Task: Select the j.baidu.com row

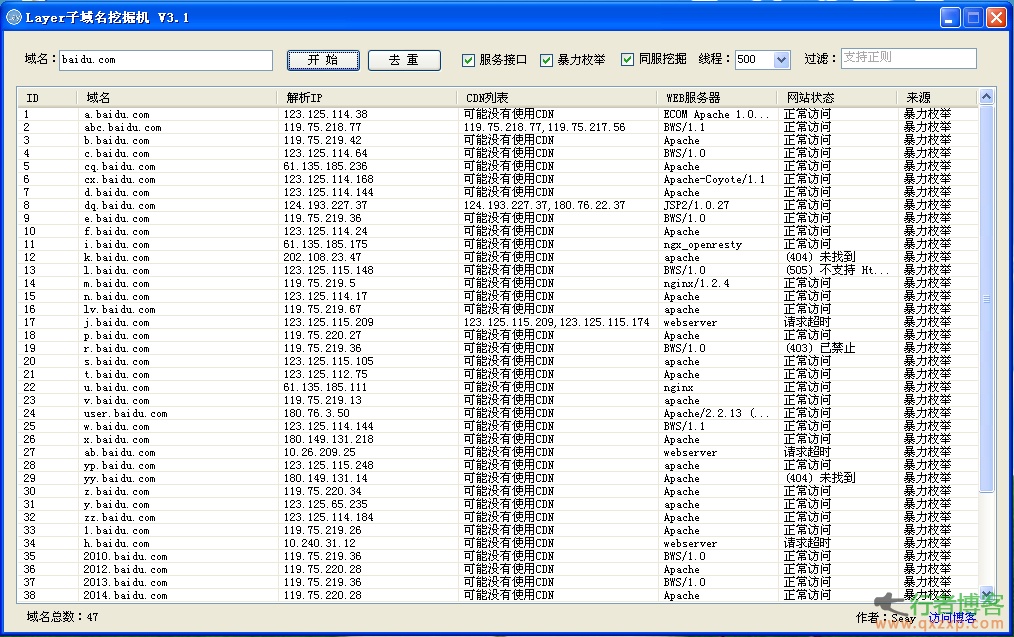Action: click(x=498, y=322)
